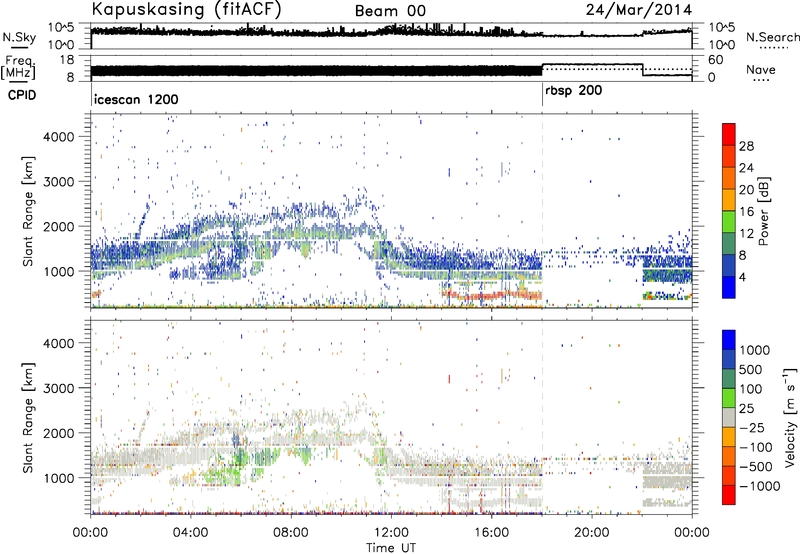Click the '60' Nave axis tick
This screenshot has height=554, width=800.
tap(716, 60)
